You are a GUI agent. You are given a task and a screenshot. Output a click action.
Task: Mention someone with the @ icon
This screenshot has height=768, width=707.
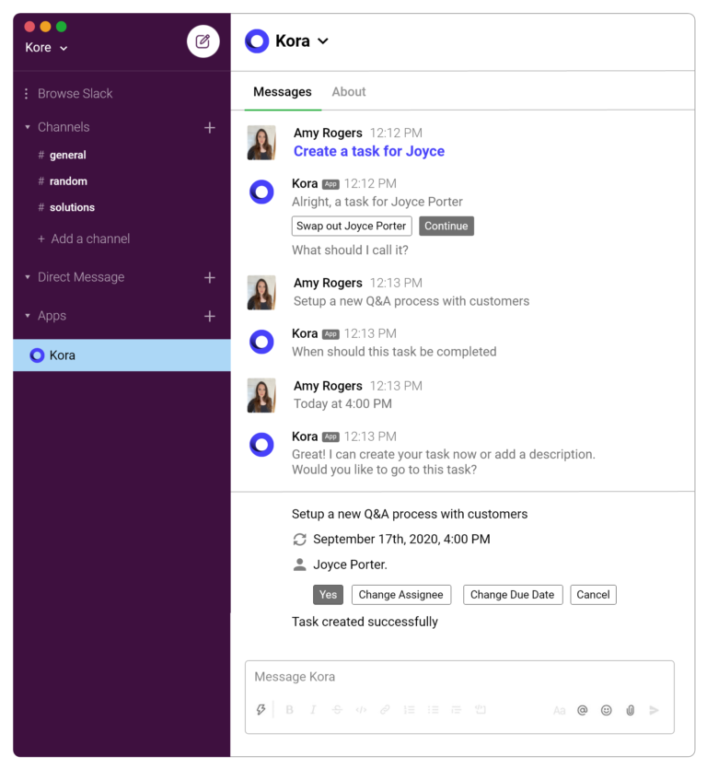pyautogui.click(x=582, y=710)
